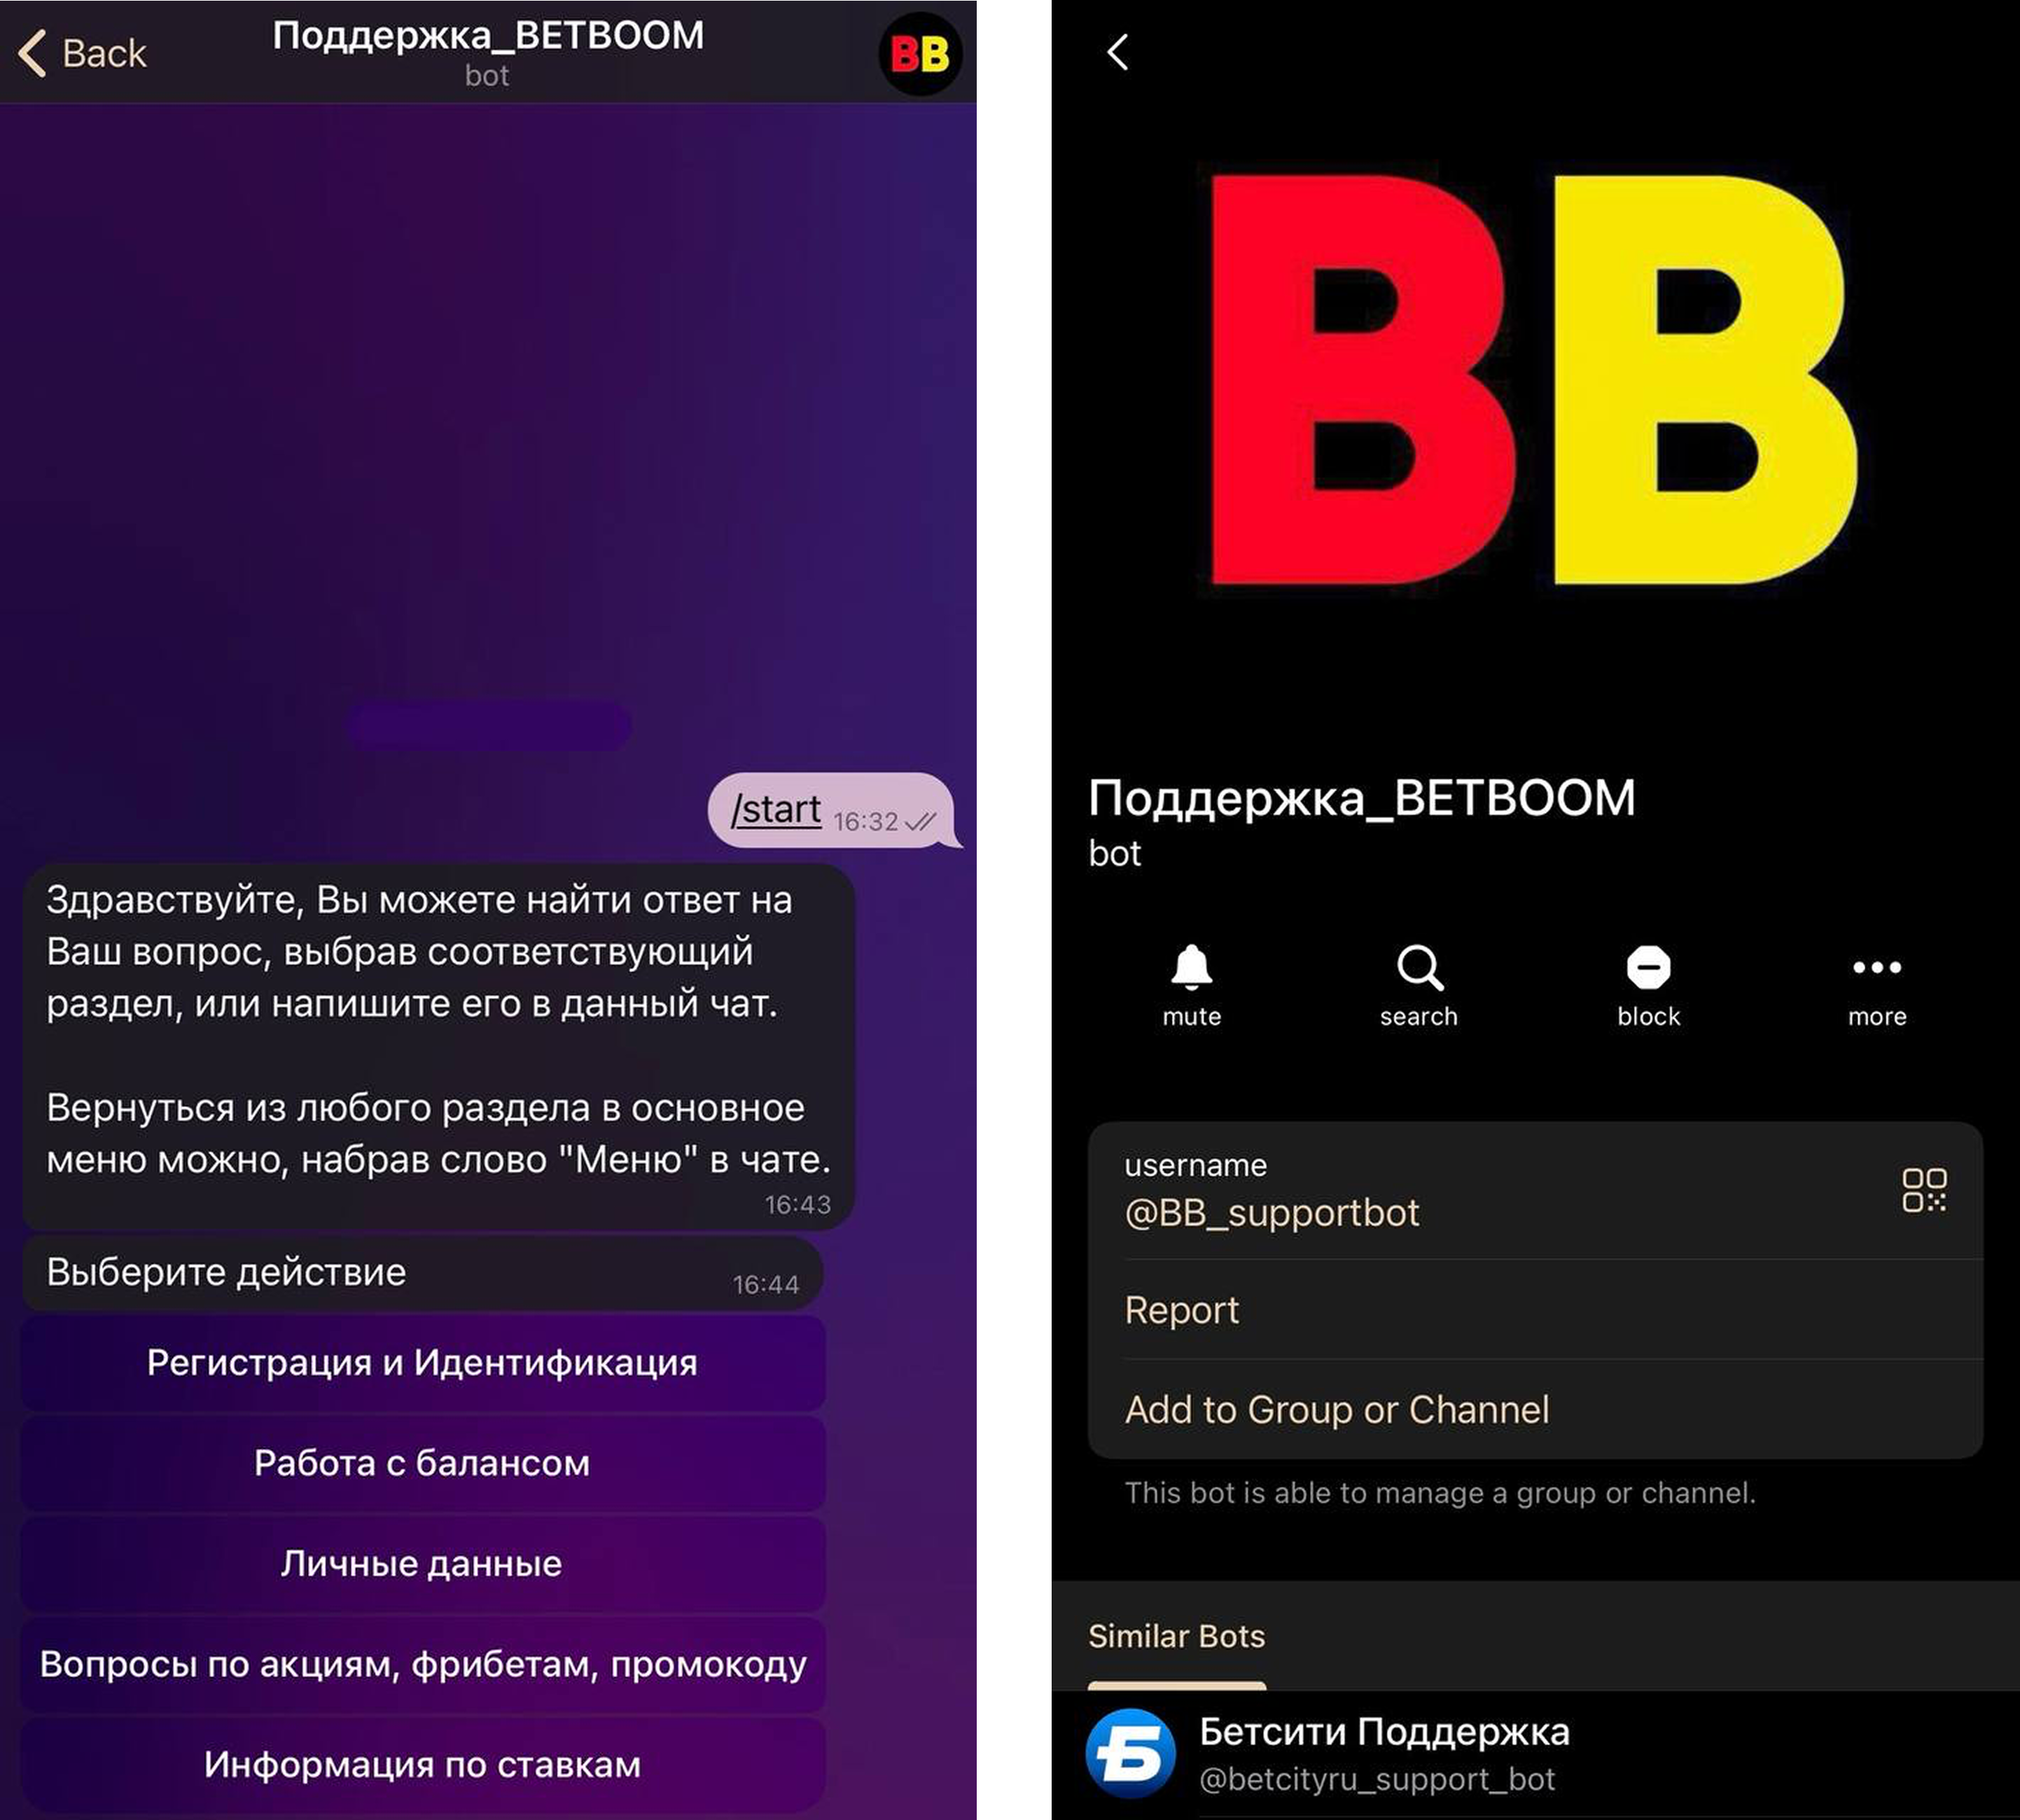This screenshot has height=1820, width=2020.
Task: Open the @BB_supportbot username link
Action: [1272, 1212]
